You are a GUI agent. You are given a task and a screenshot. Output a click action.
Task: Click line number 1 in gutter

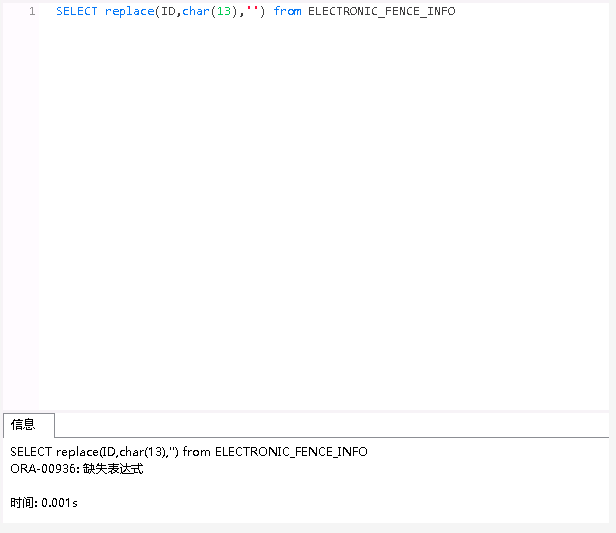(32, 11)
